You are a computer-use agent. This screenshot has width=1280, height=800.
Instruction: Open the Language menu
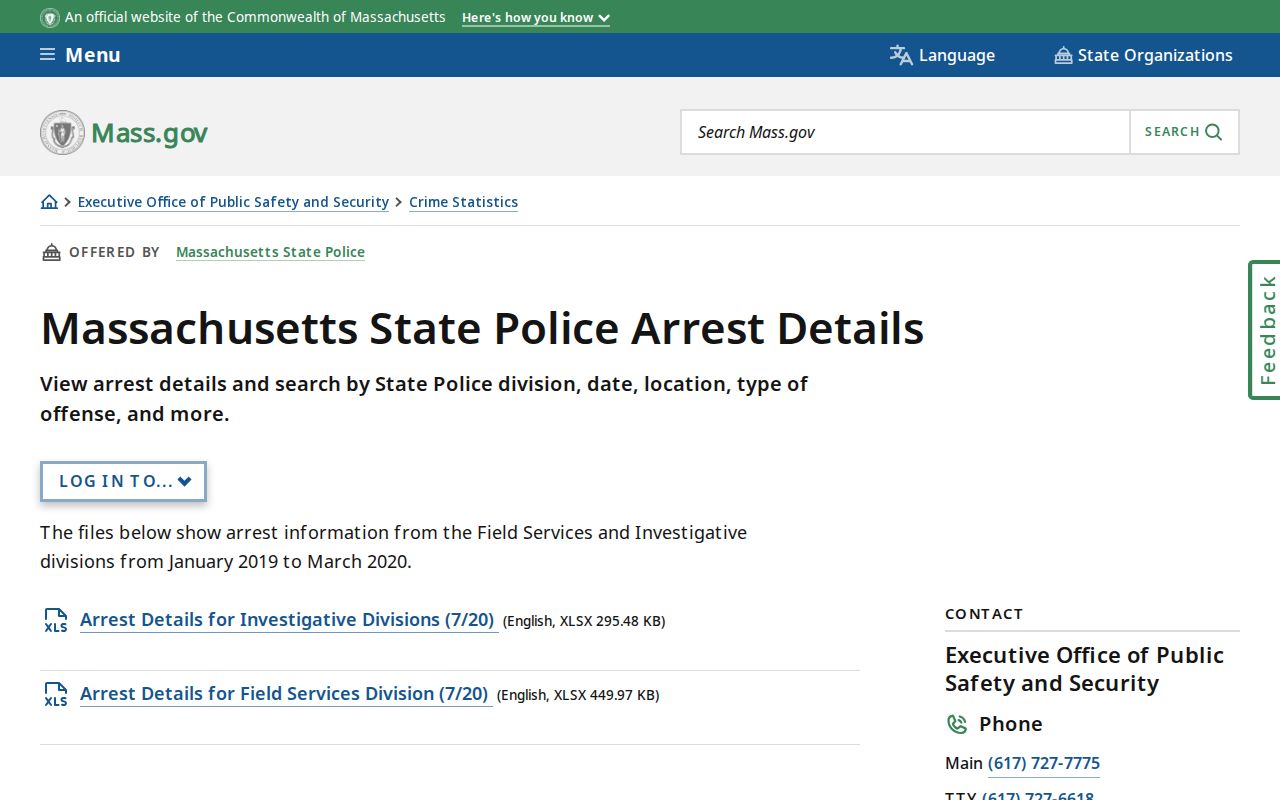click(x=942, y=55)
